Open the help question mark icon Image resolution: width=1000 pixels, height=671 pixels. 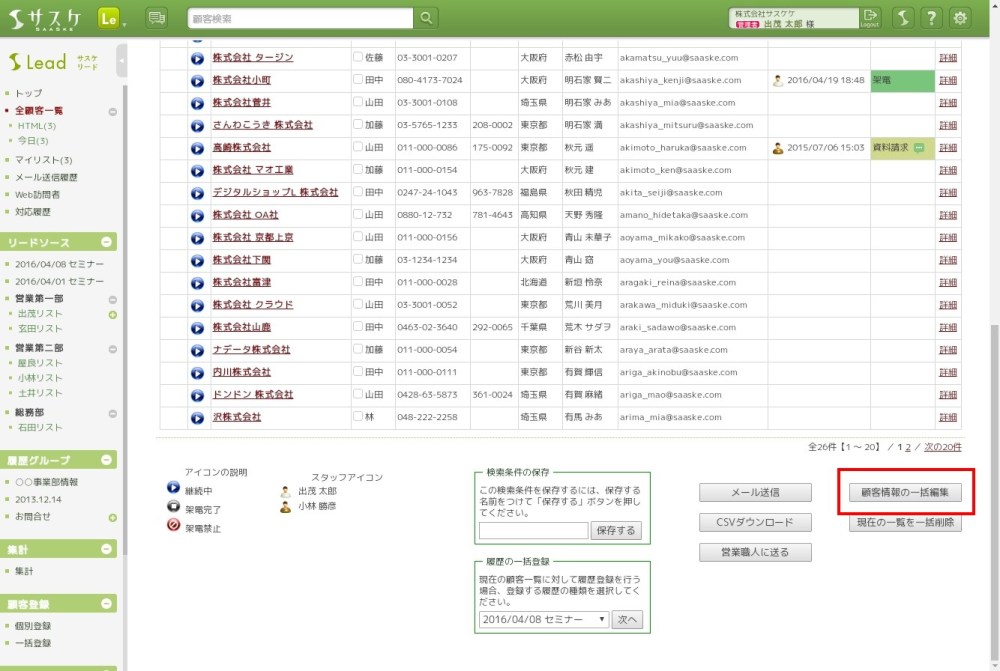point(931,18)
